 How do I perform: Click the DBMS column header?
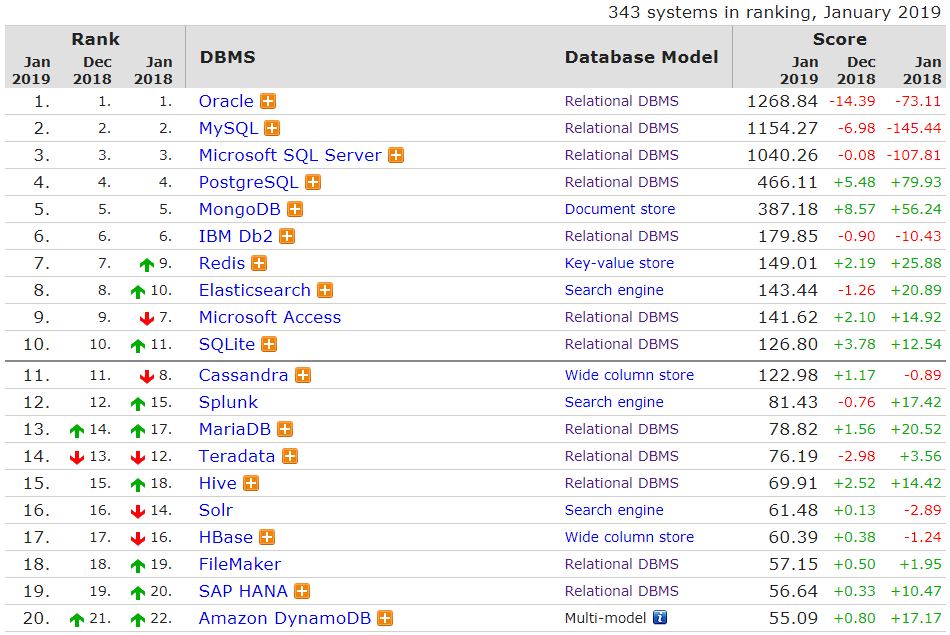tap(227, 58)
